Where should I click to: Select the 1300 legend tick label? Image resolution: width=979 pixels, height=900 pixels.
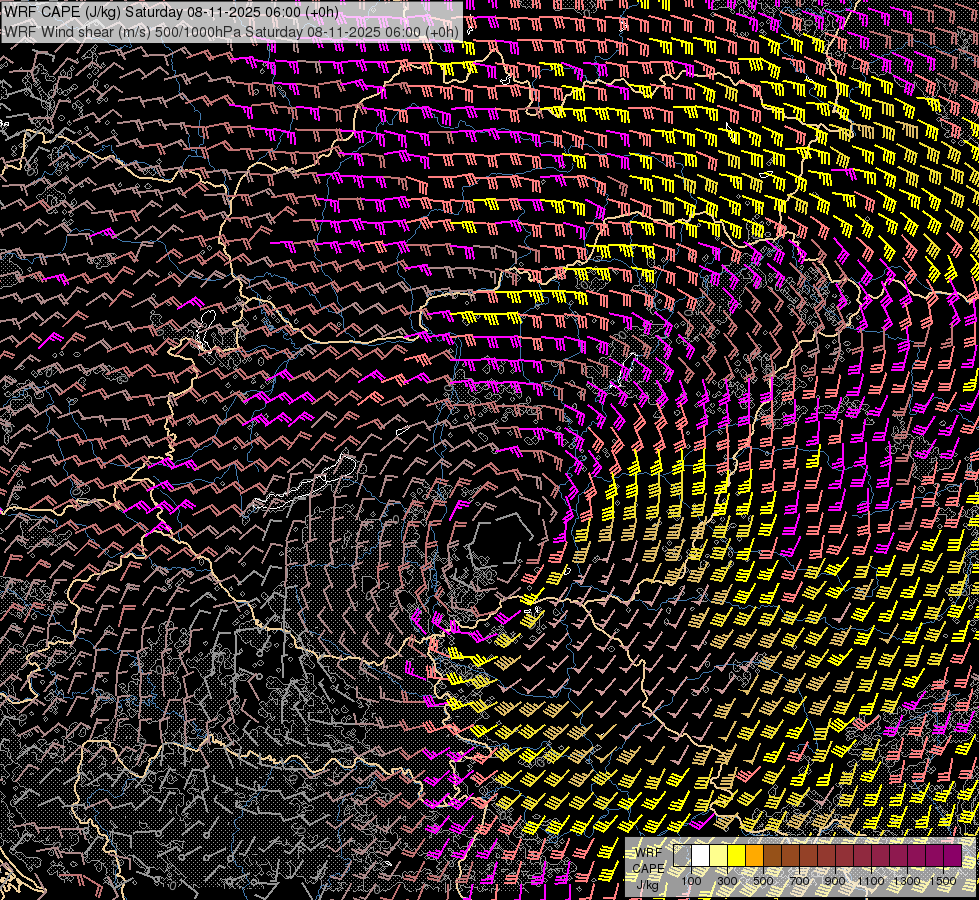(x=907, y=881)
